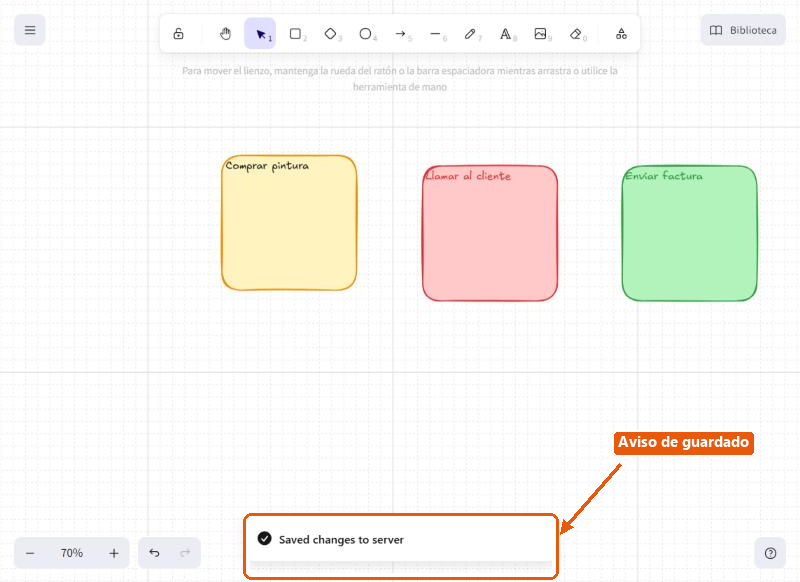800x582 pixels.
Task: Activate the Pencil freedraw tool
Action: (470, 34)
